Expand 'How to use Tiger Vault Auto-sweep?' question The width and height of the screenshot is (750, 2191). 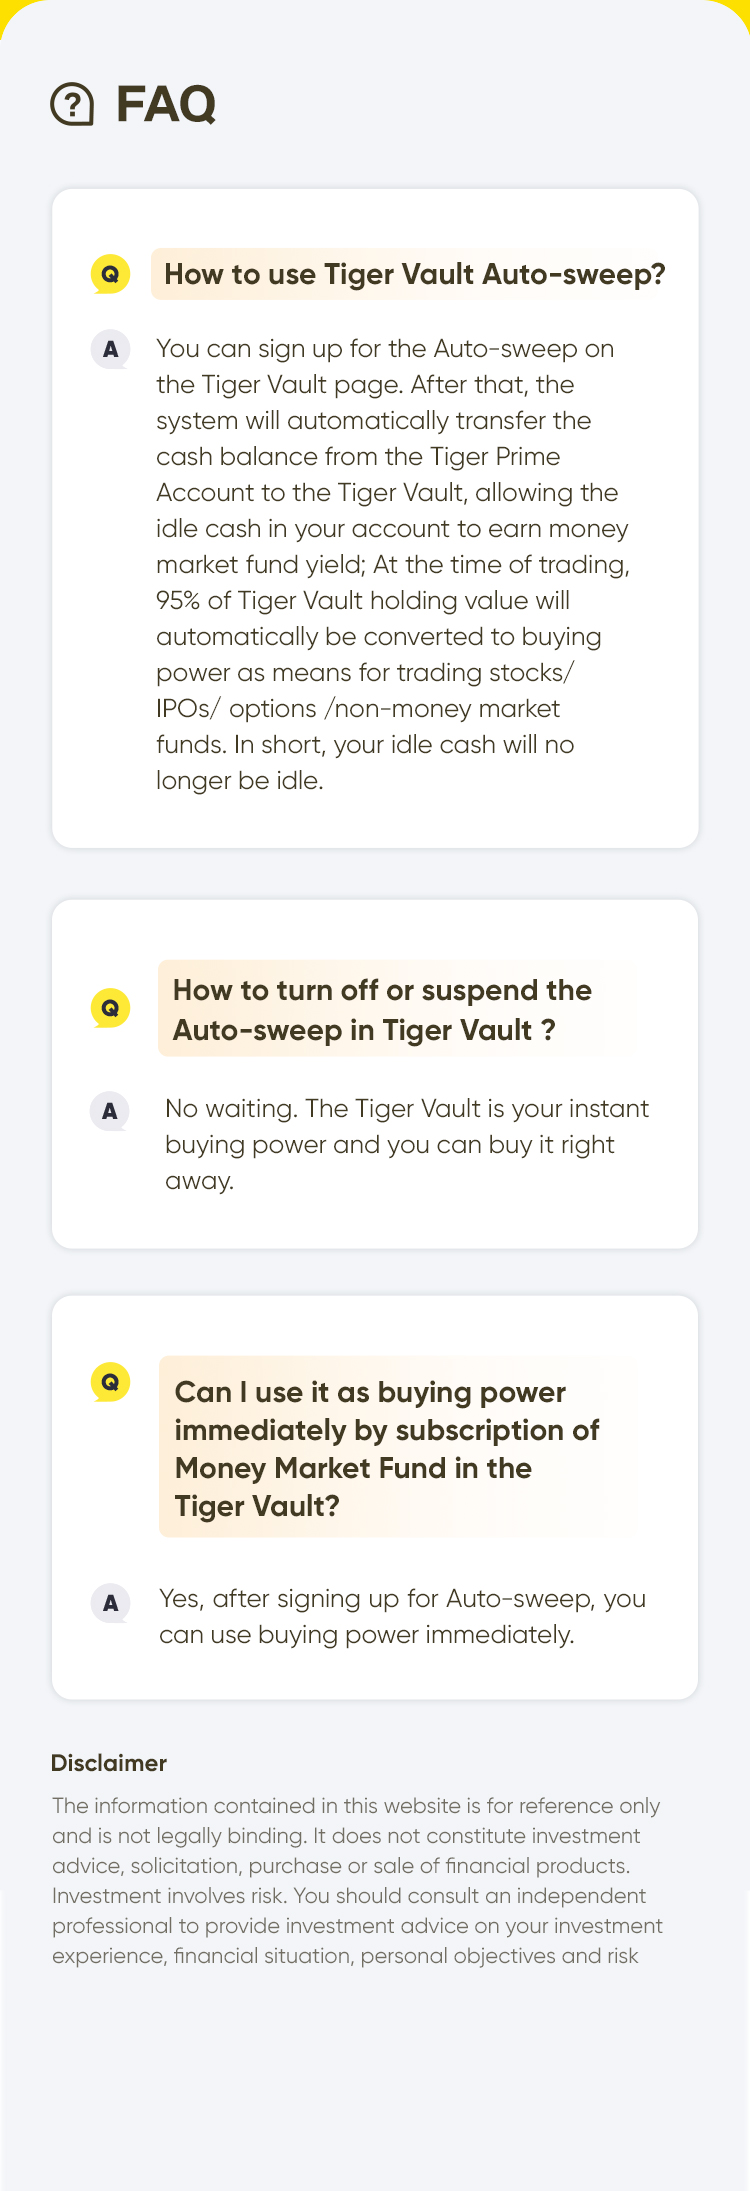(x=414, y=274)
